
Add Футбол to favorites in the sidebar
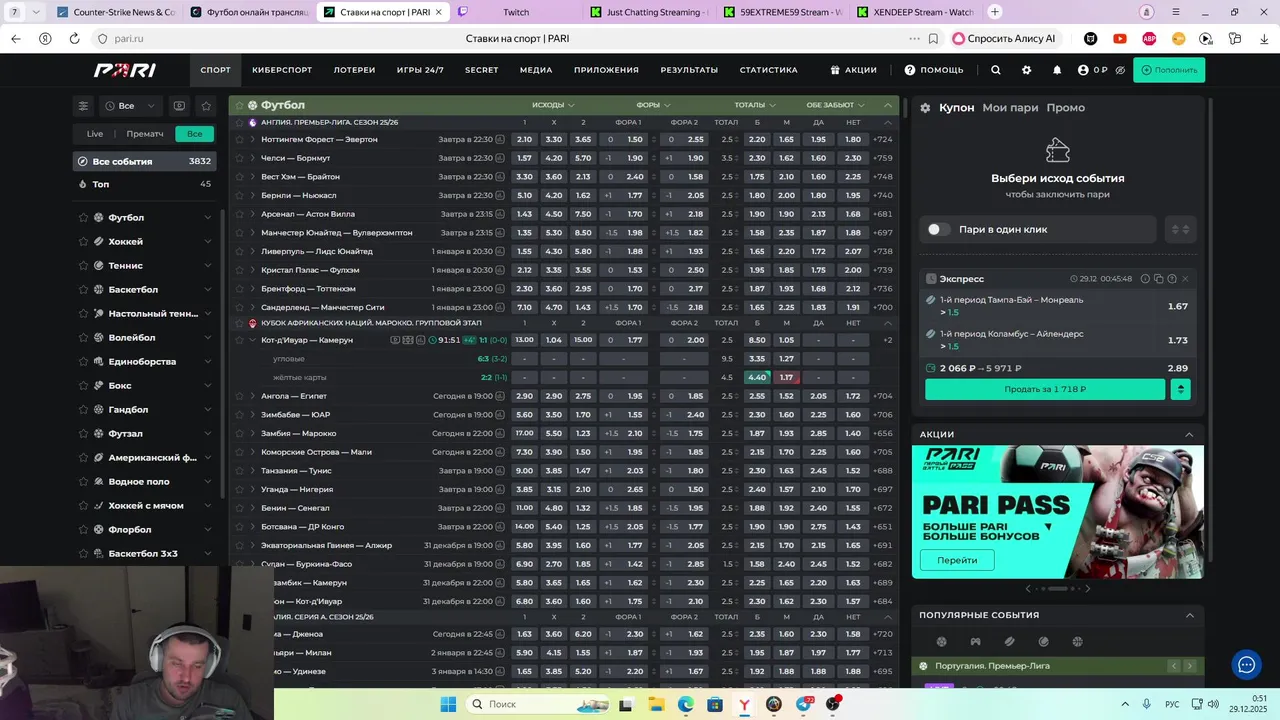click(84, 217)
